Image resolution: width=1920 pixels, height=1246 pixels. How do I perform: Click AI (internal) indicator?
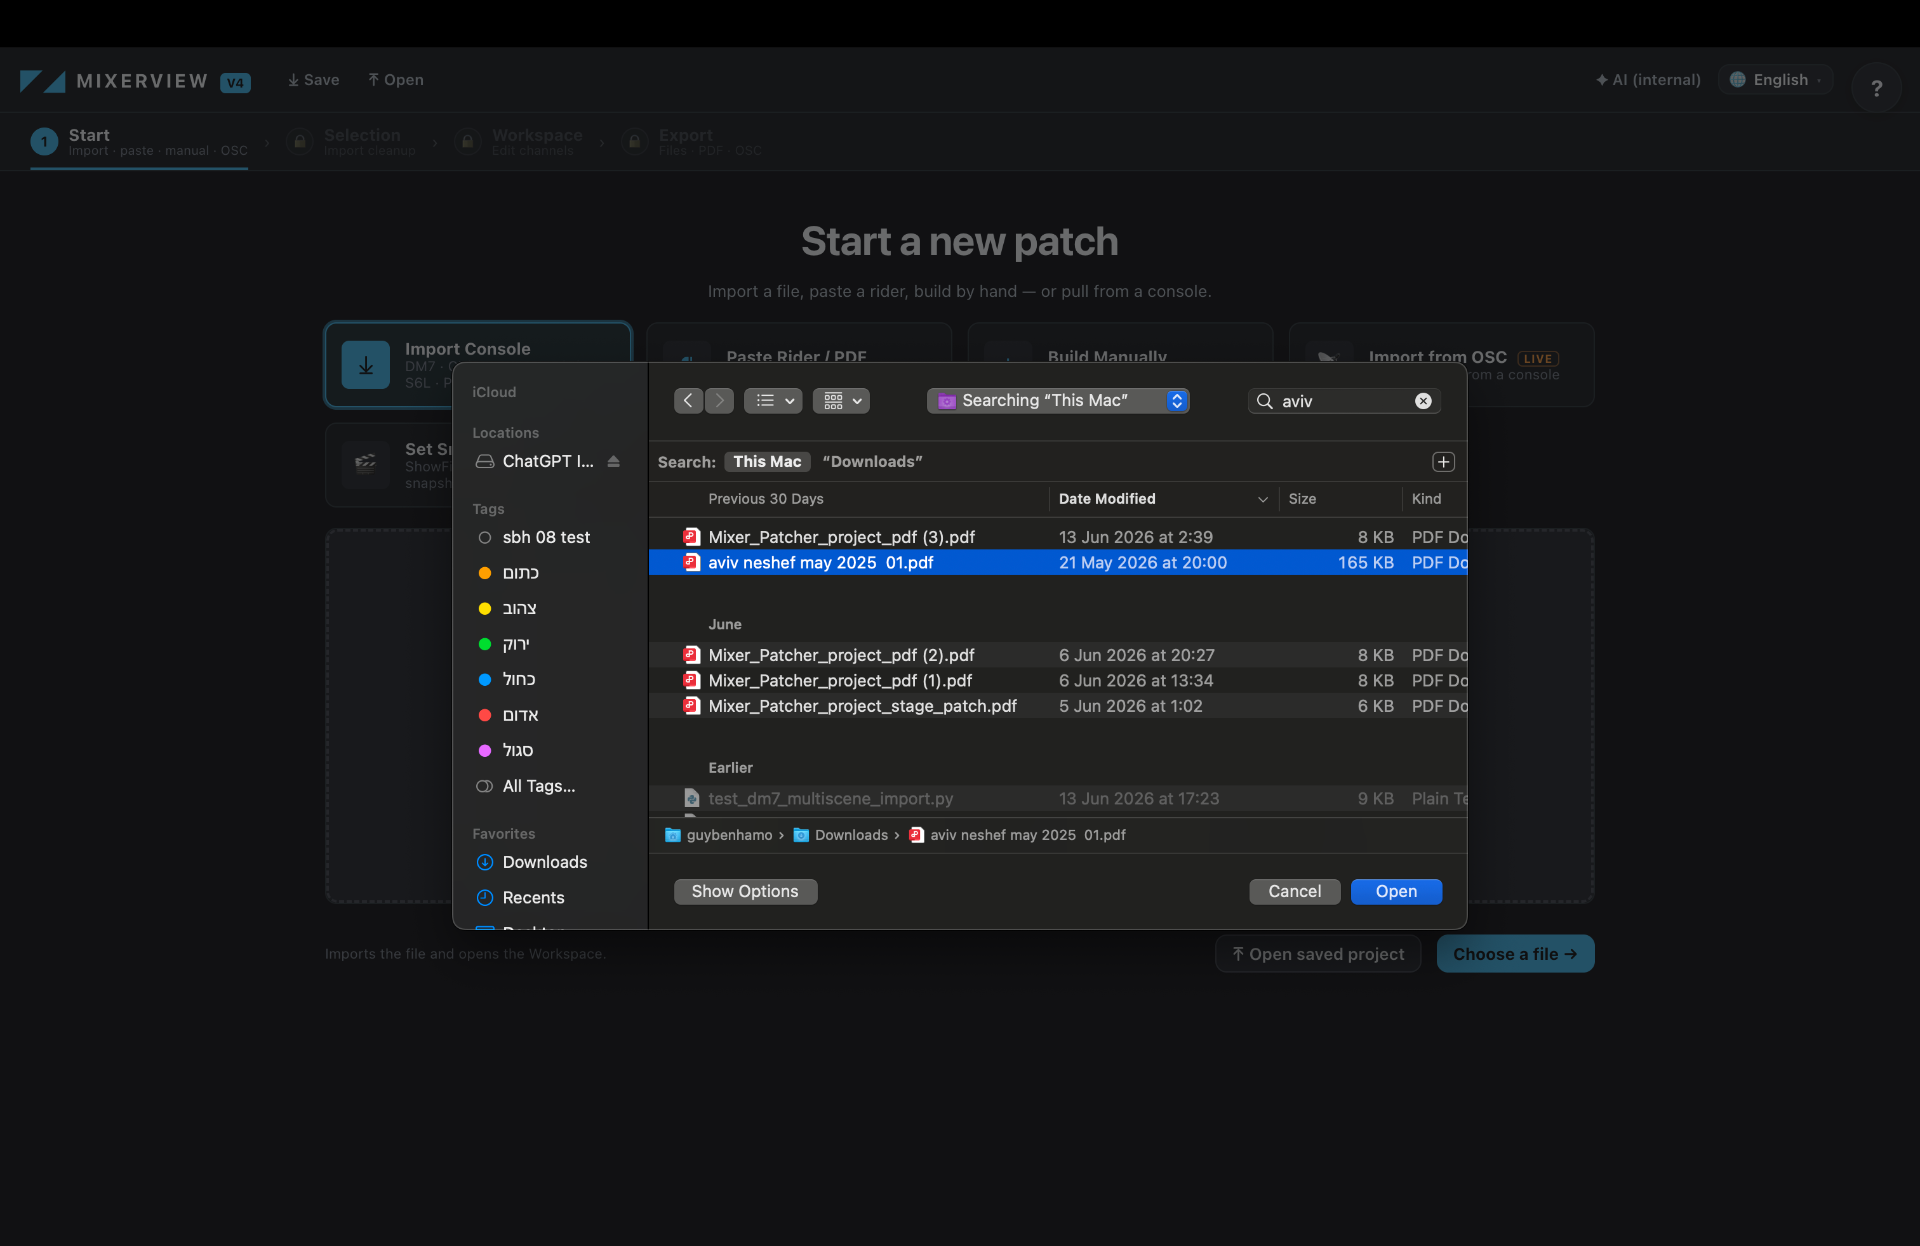click(x=1648, y=80)
